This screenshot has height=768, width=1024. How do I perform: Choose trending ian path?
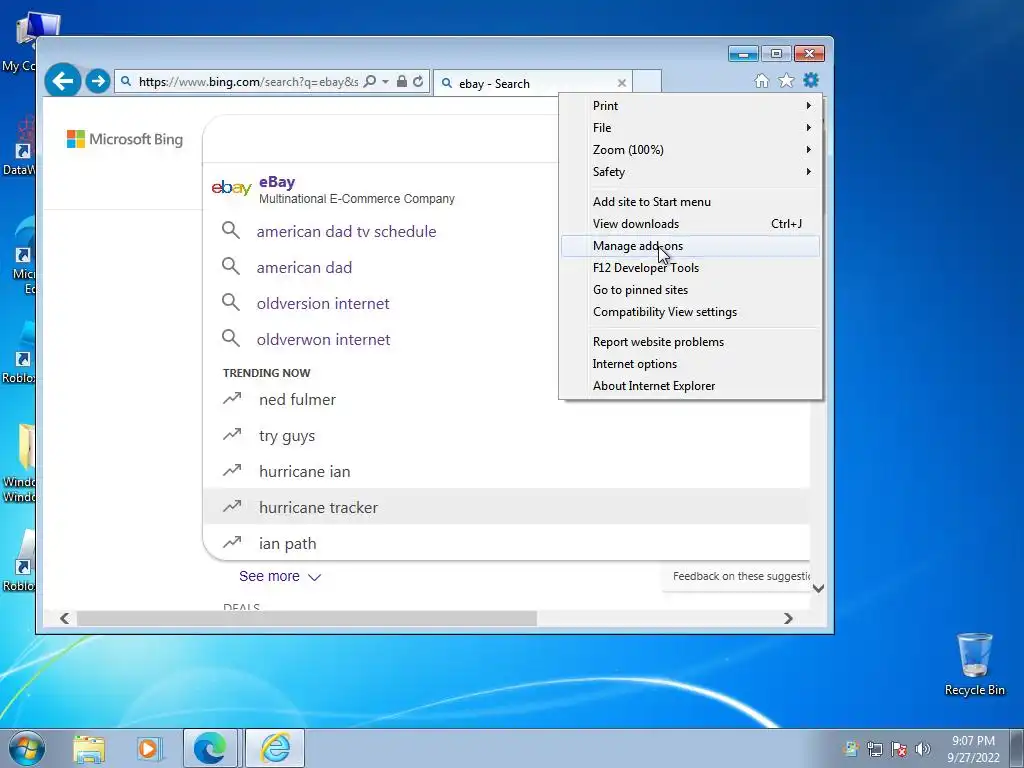pyautogui.click(x=287, y=543)
